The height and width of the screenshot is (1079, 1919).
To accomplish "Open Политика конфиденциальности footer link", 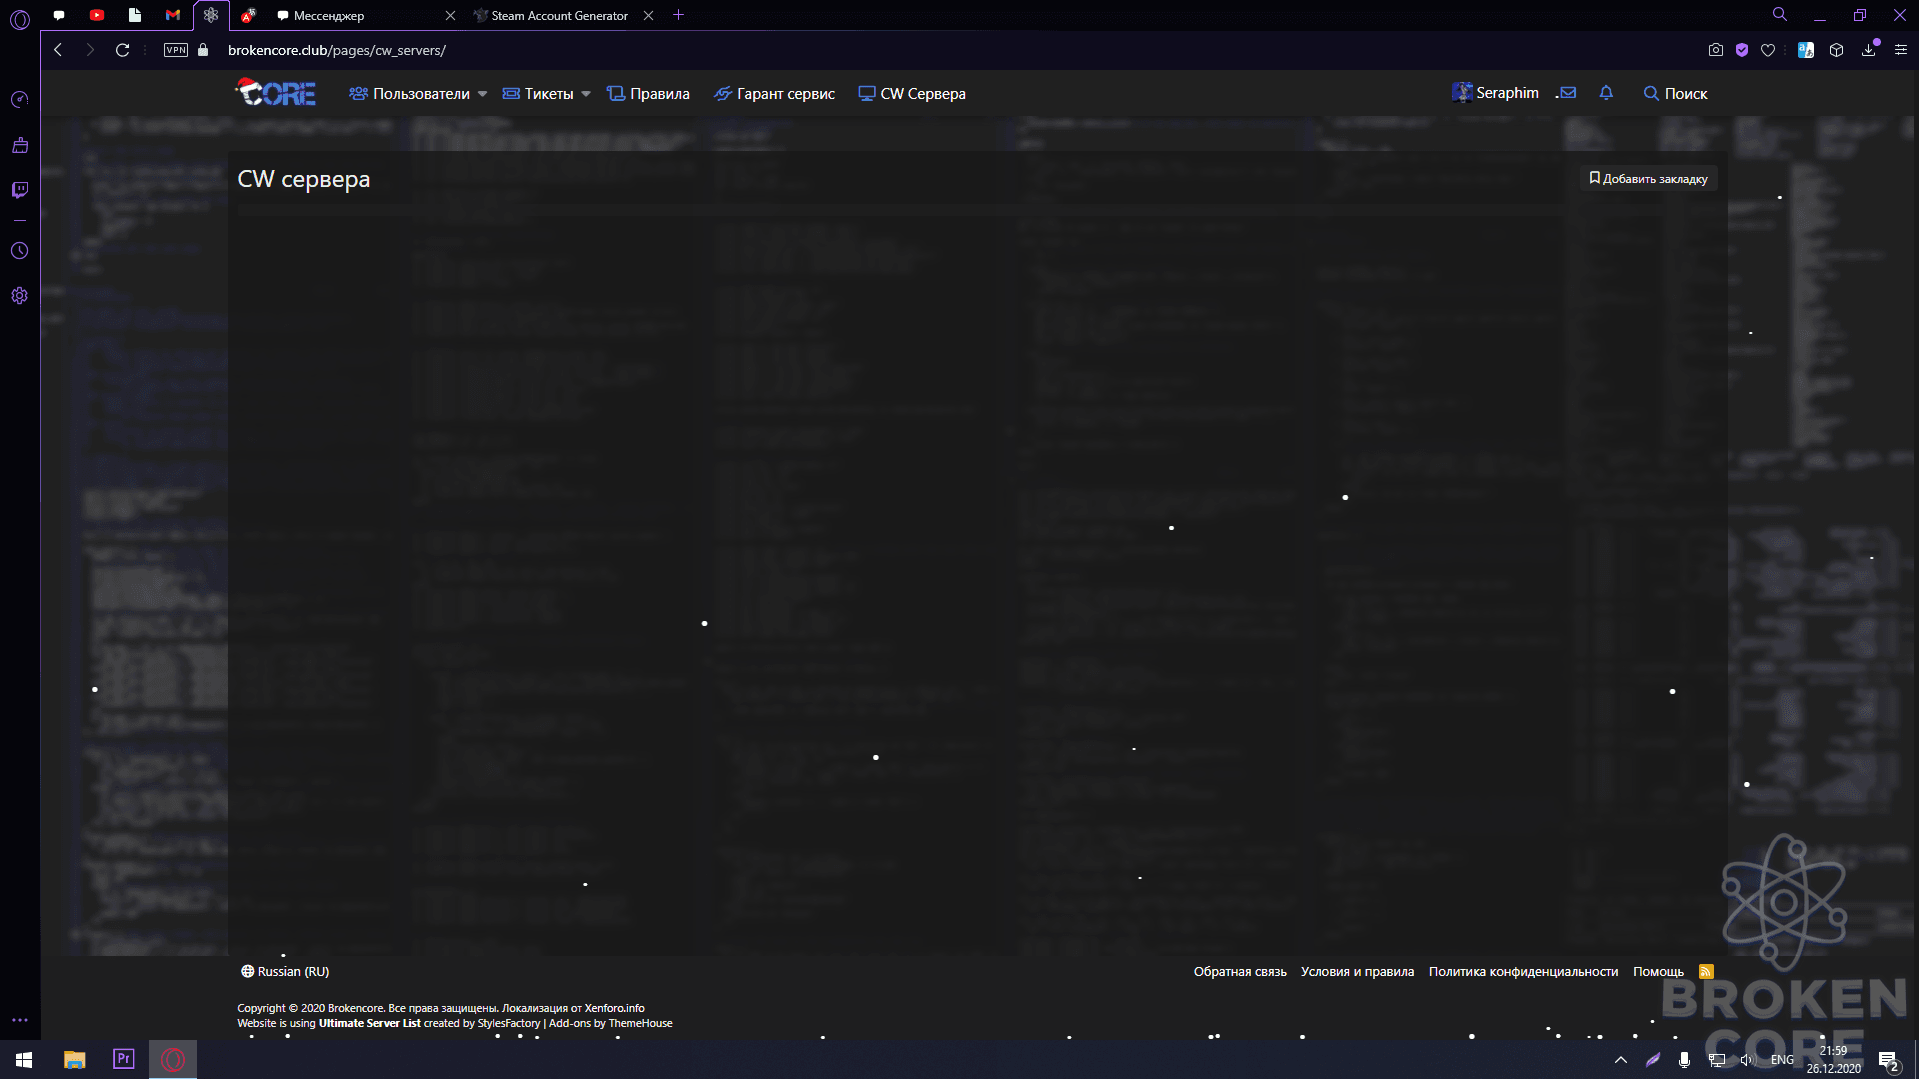I will click(1523, 972).
